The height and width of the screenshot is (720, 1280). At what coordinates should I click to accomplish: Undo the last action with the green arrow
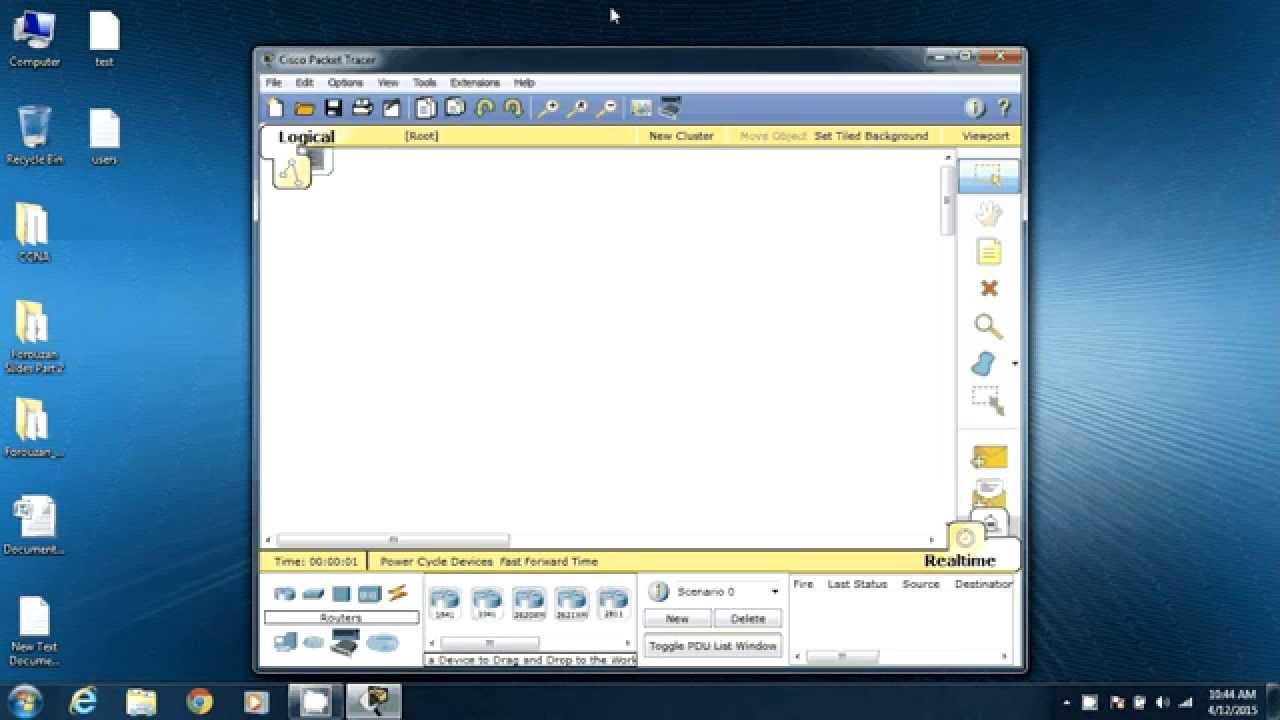click(485, 108)
